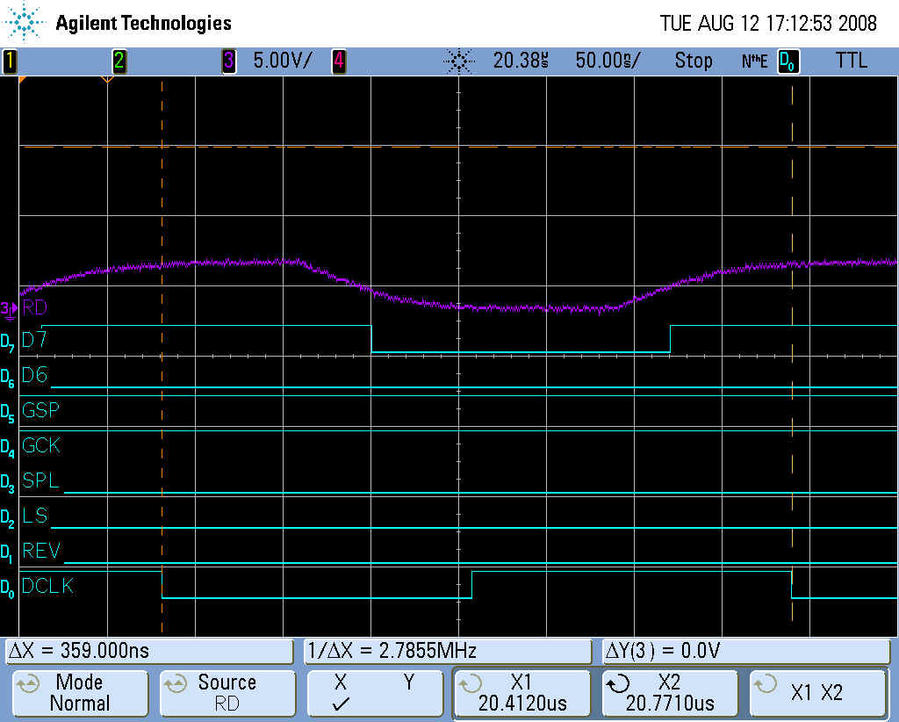This screenshot has height=722, width=899.
Task: Toggle the X cursor checkmark
Action: tap(340, 704)
